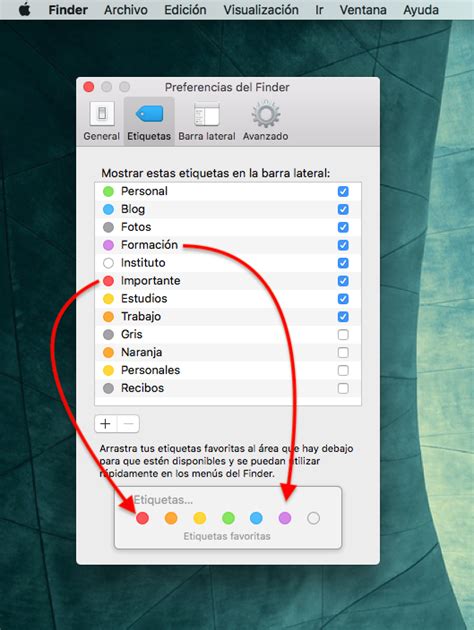This screenshot has width=474, height=630.
Task: Open the Ayuda menu
Action: coord(421,10)
